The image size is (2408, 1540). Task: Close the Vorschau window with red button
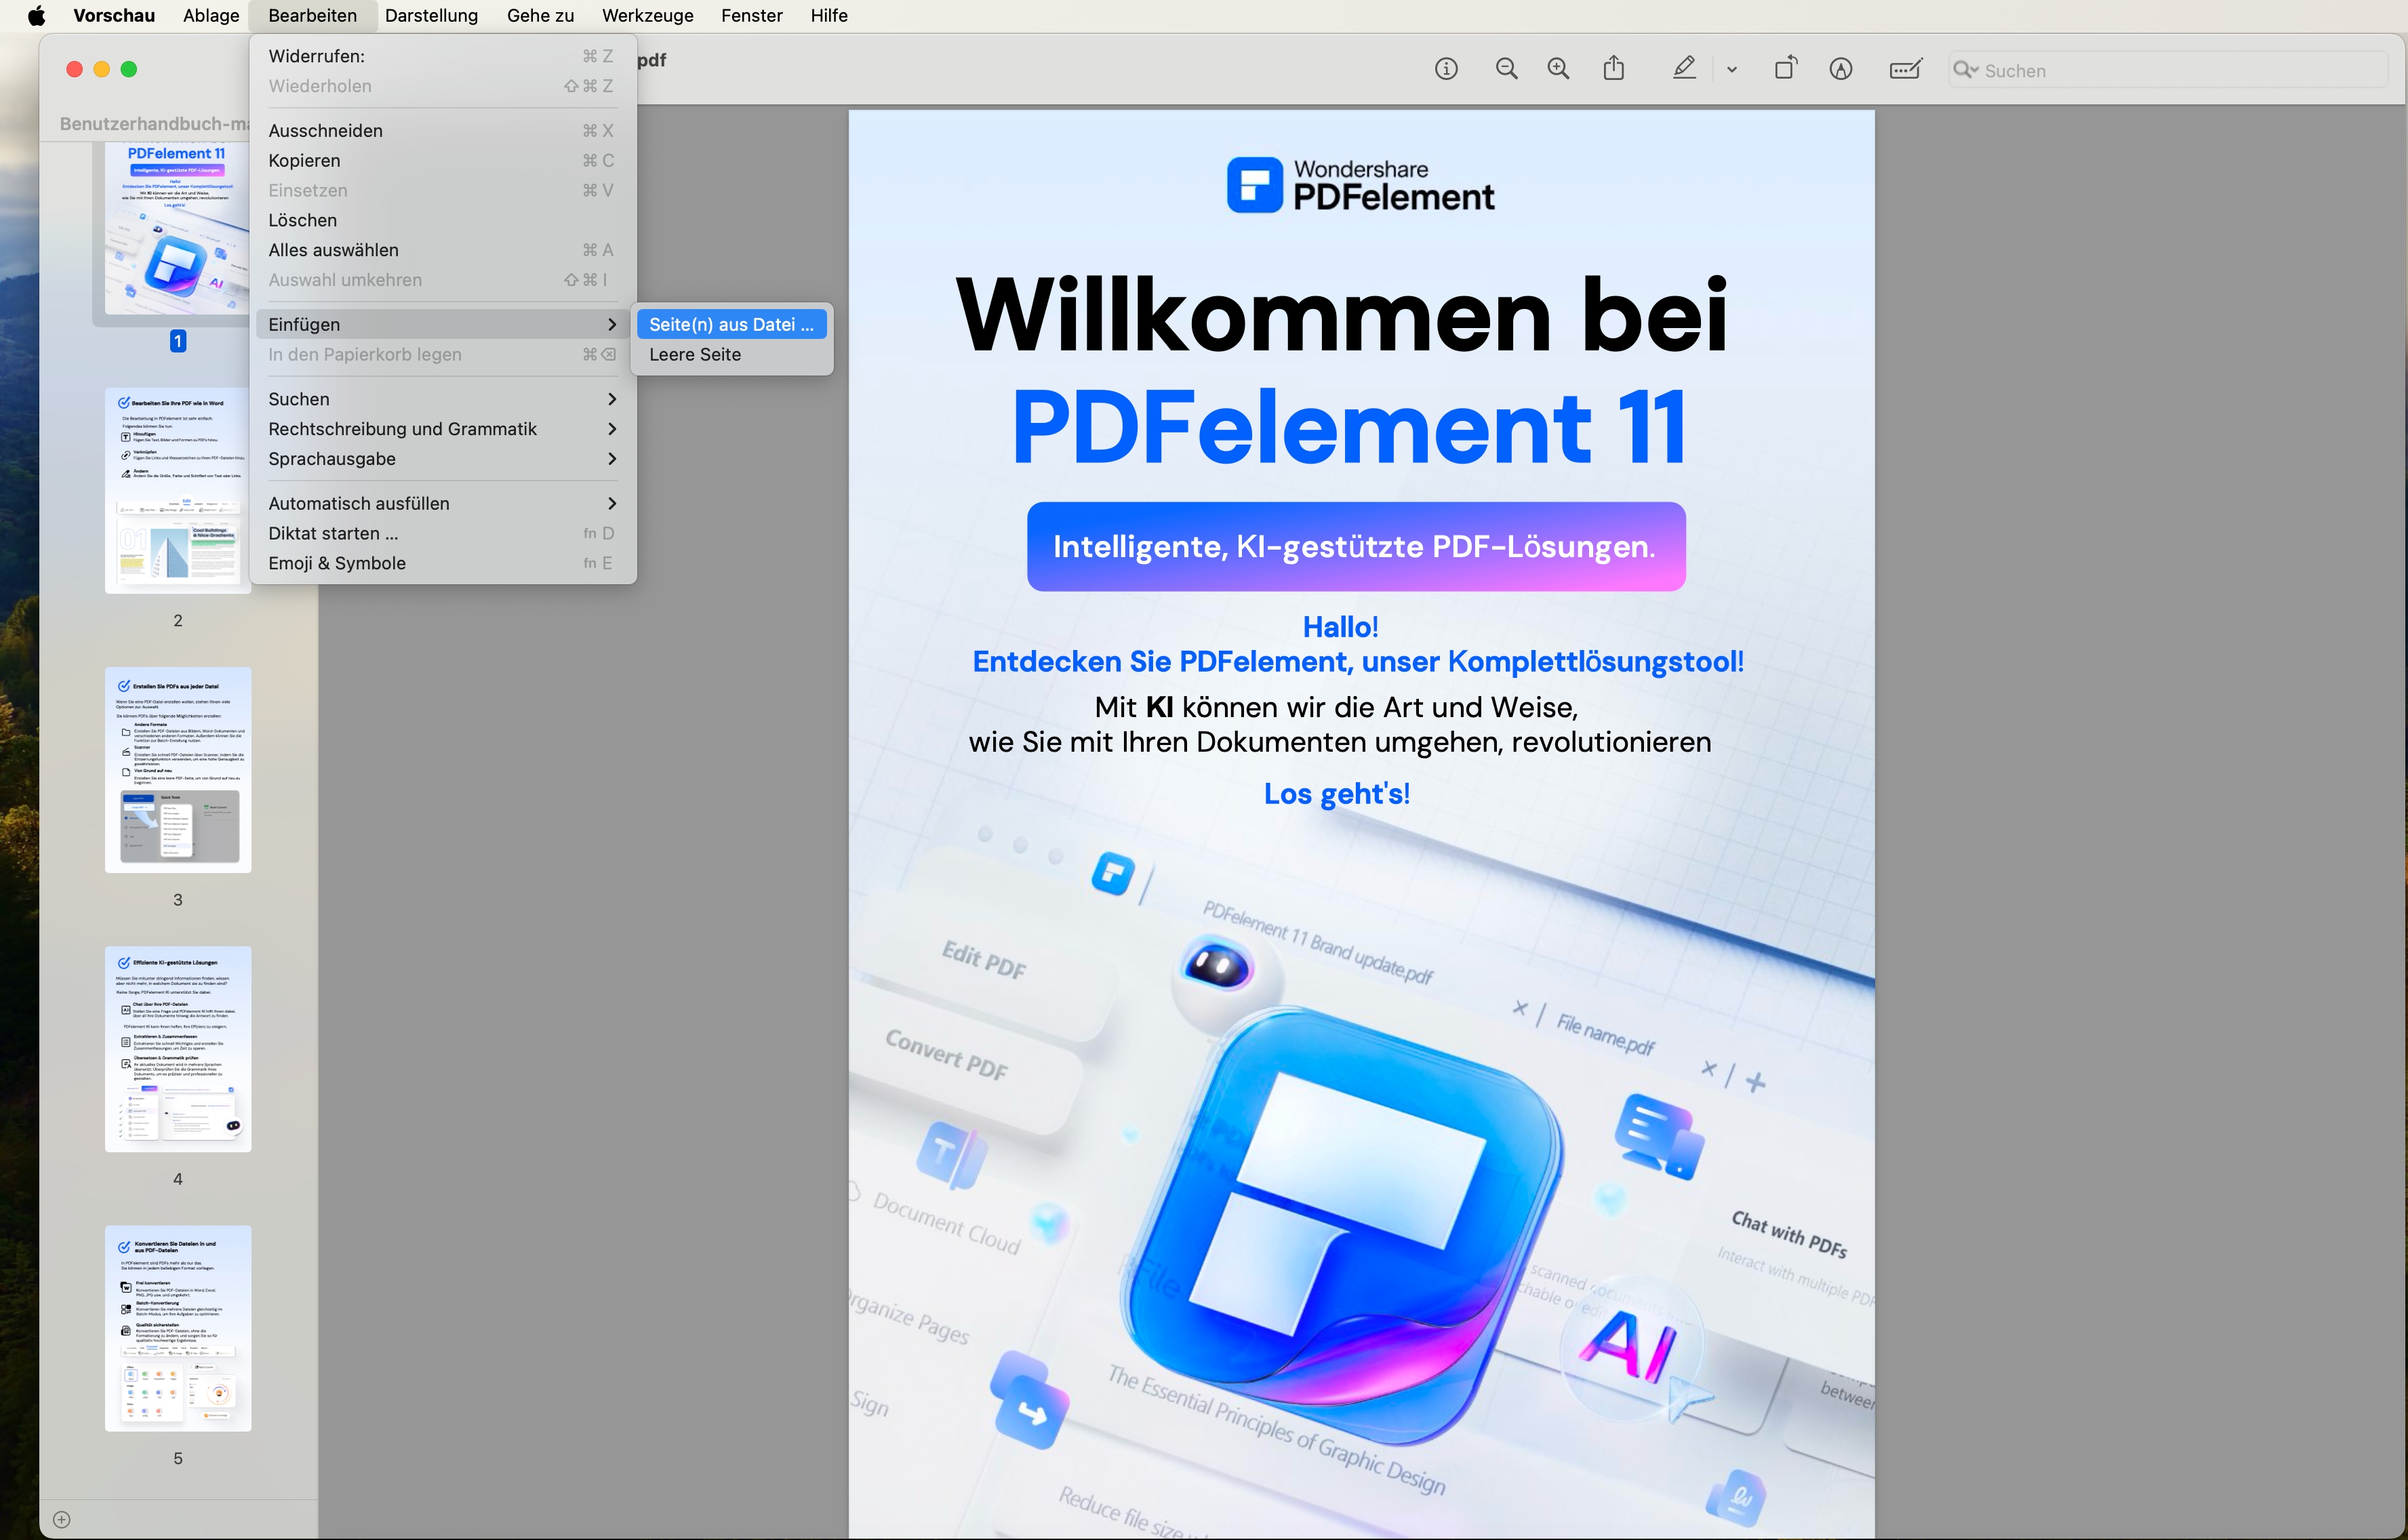coord(74,69)
